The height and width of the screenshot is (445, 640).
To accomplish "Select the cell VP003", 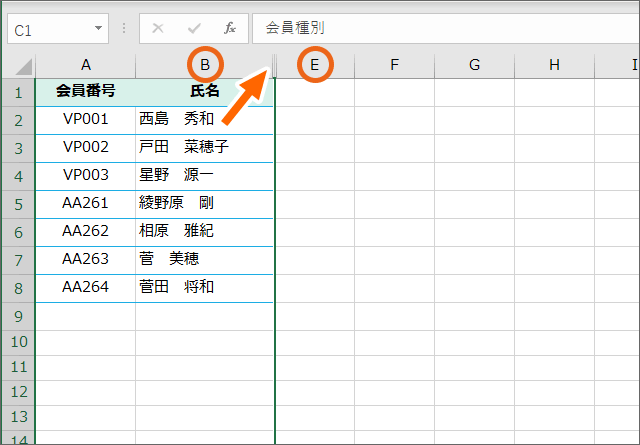I will pyautogui.click(x=86, y=176).
